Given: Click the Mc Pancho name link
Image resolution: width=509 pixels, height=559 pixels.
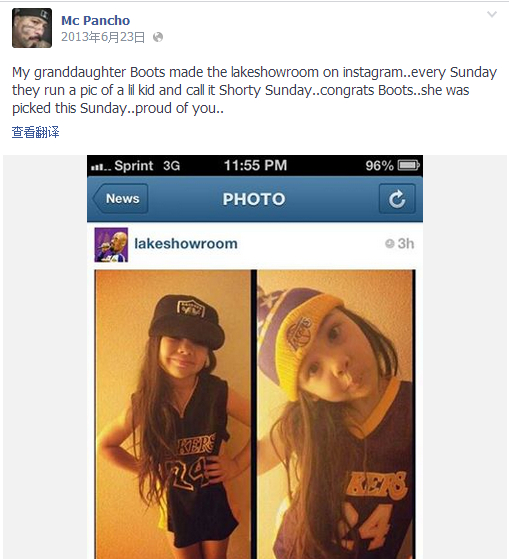Looking at the screenshot, I should [x=95, y=20].
